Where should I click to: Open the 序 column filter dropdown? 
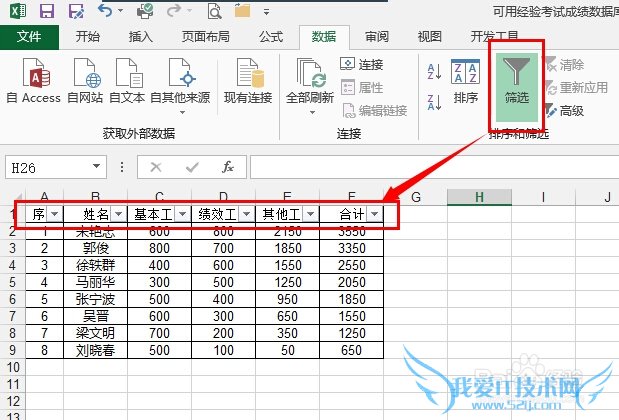(54, 214)
